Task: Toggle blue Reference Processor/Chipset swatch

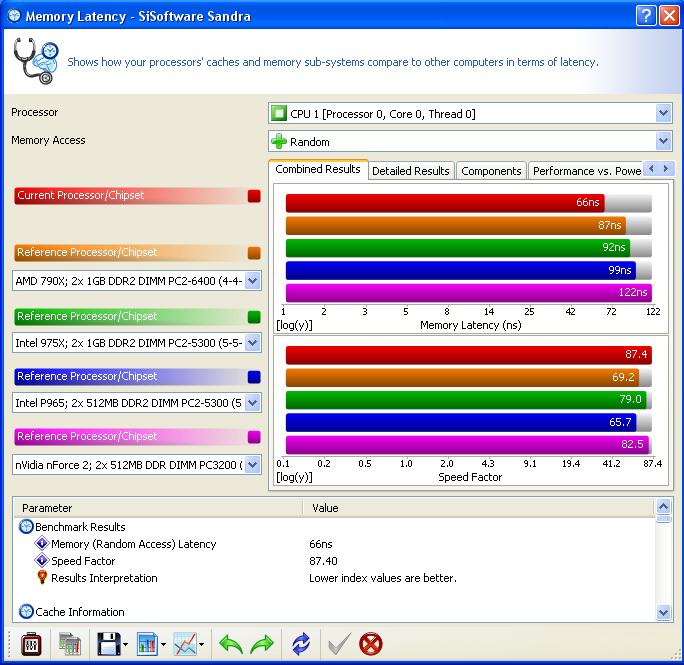Action: pos(254,377)
